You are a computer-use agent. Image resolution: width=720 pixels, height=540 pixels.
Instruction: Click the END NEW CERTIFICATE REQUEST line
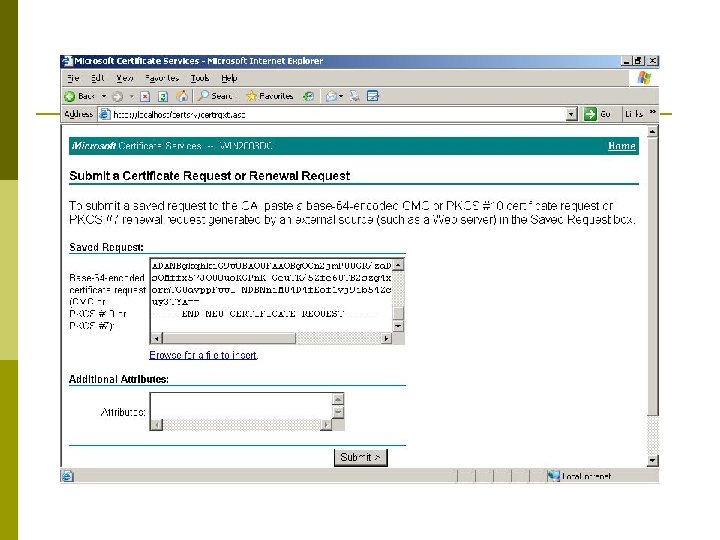pos(264,314)
